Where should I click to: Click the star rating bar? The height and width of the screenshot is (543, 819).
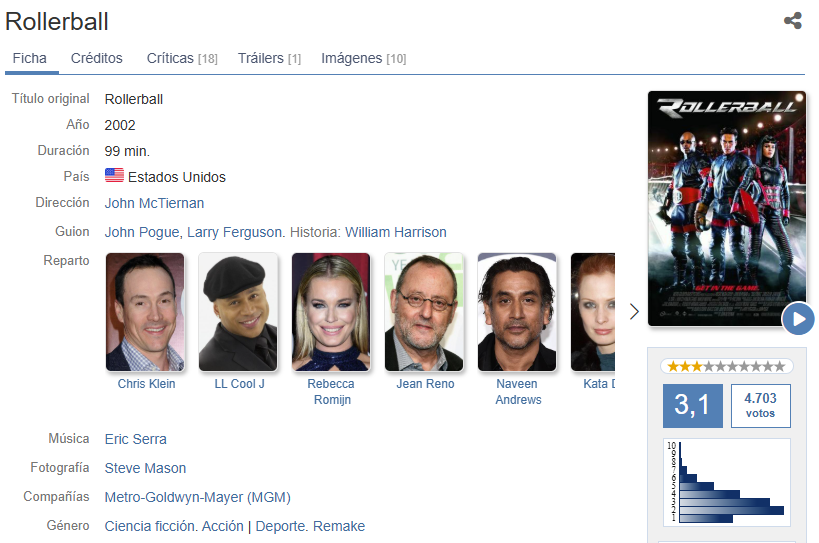727,366
